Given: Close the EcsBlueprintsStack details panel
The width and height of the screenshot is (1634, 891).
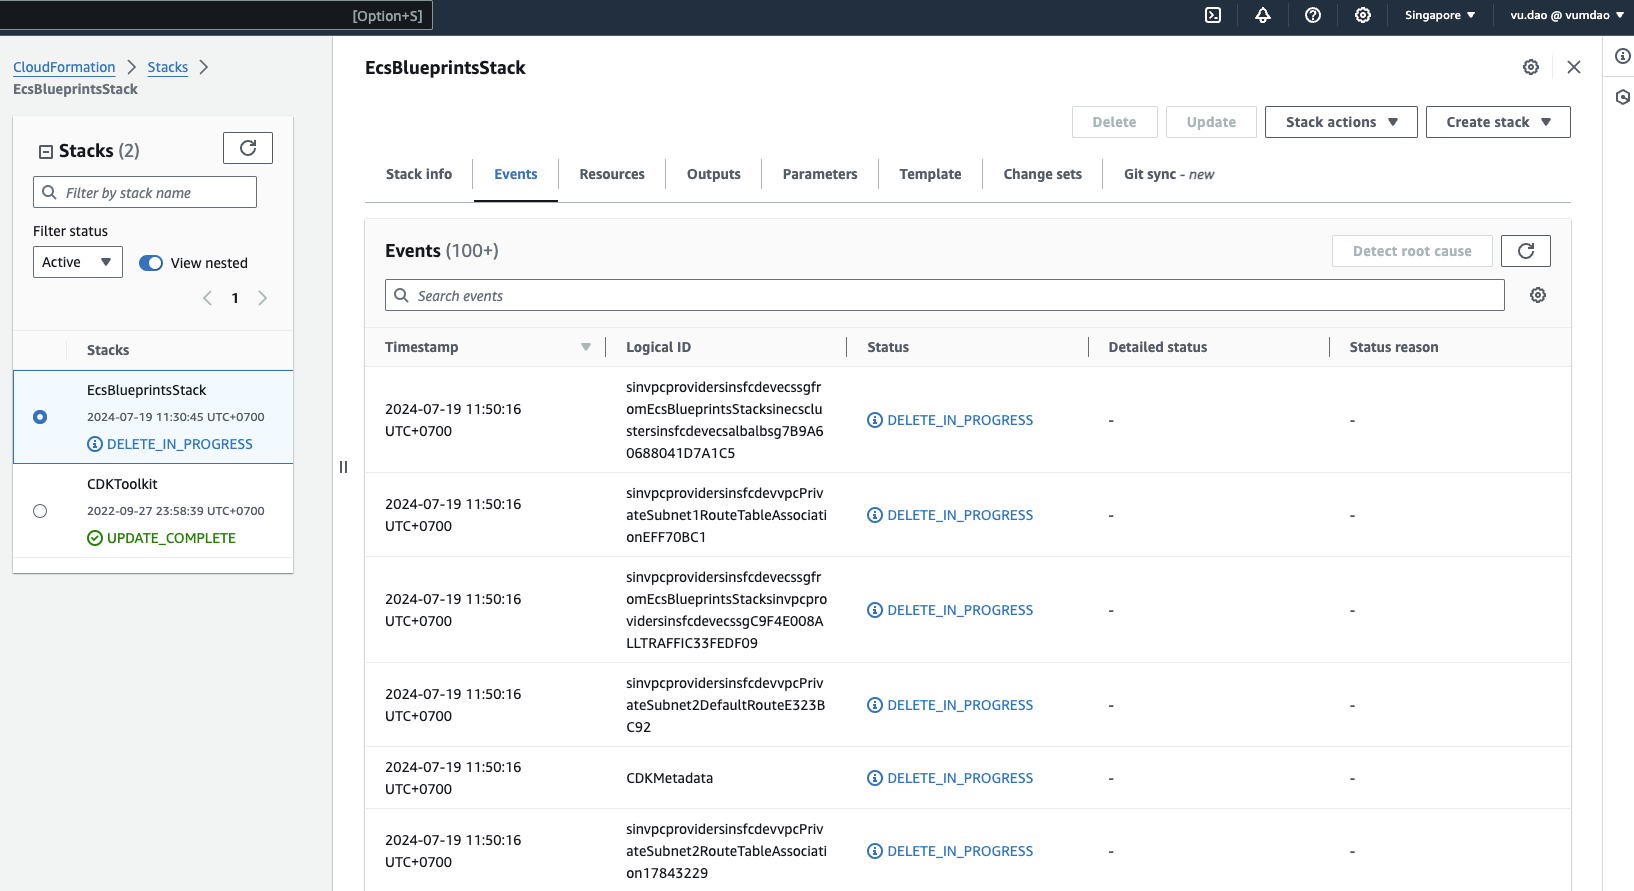Looking at the screenshot, I should click(1574, 67).
